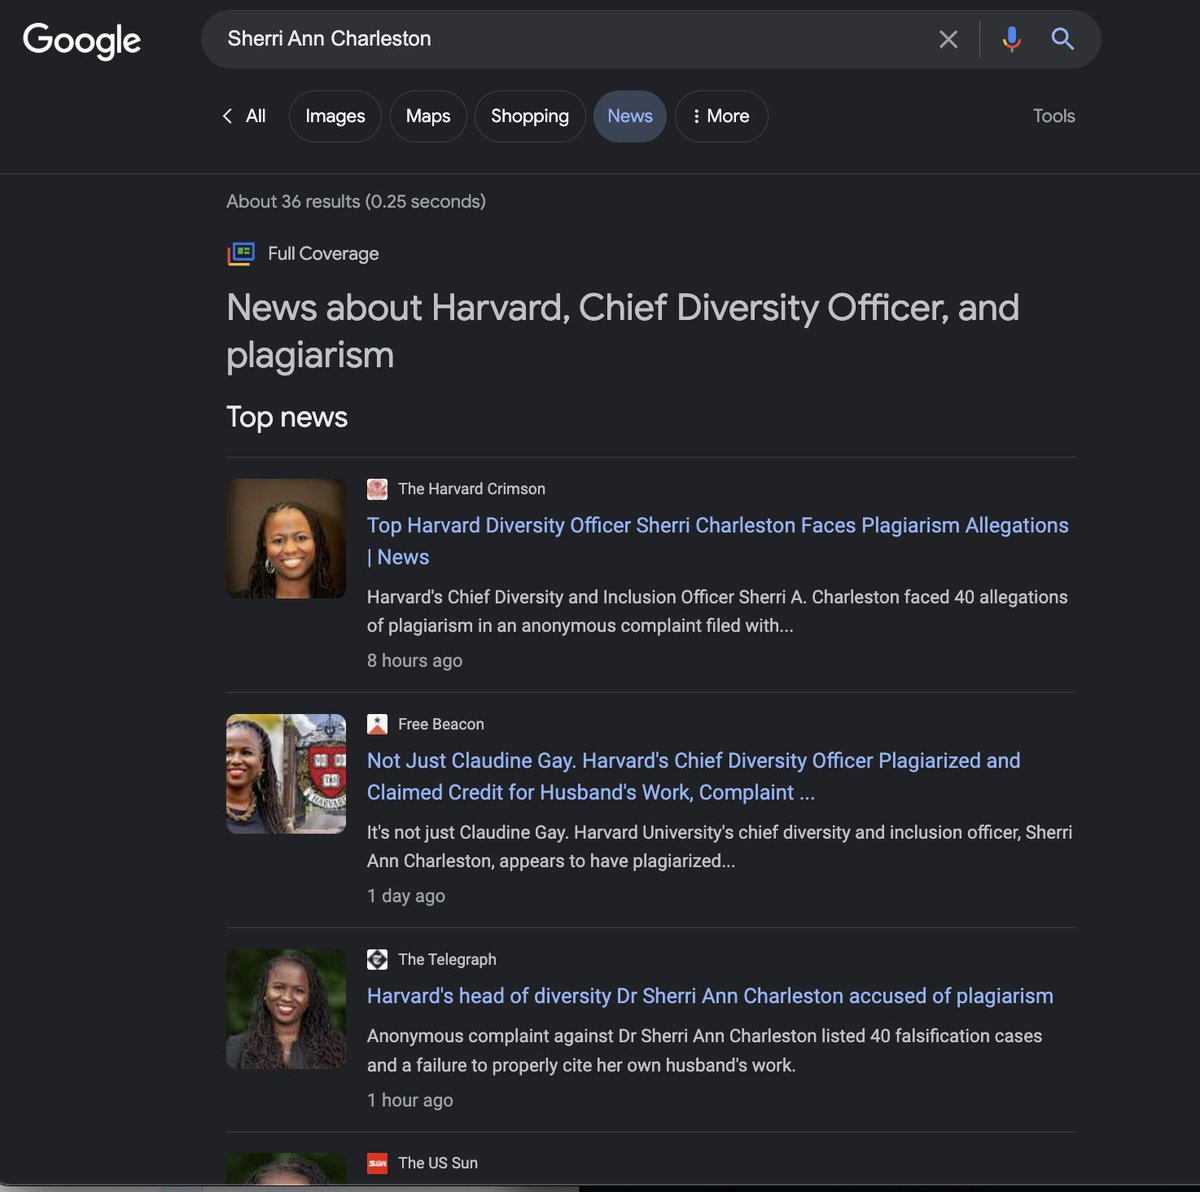This screenshot has width=1200, height=1192.
Task: Clear the search query with X icon
Action: point(948,39)
